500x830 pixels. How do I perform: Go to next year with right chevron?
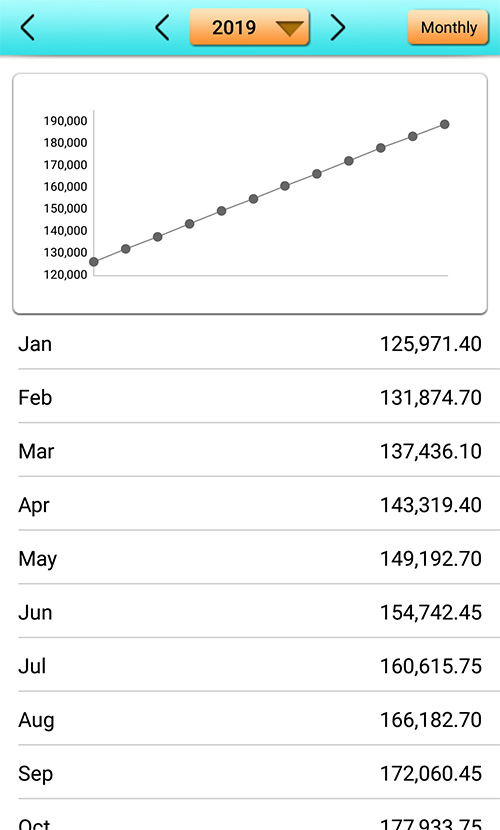338,28
